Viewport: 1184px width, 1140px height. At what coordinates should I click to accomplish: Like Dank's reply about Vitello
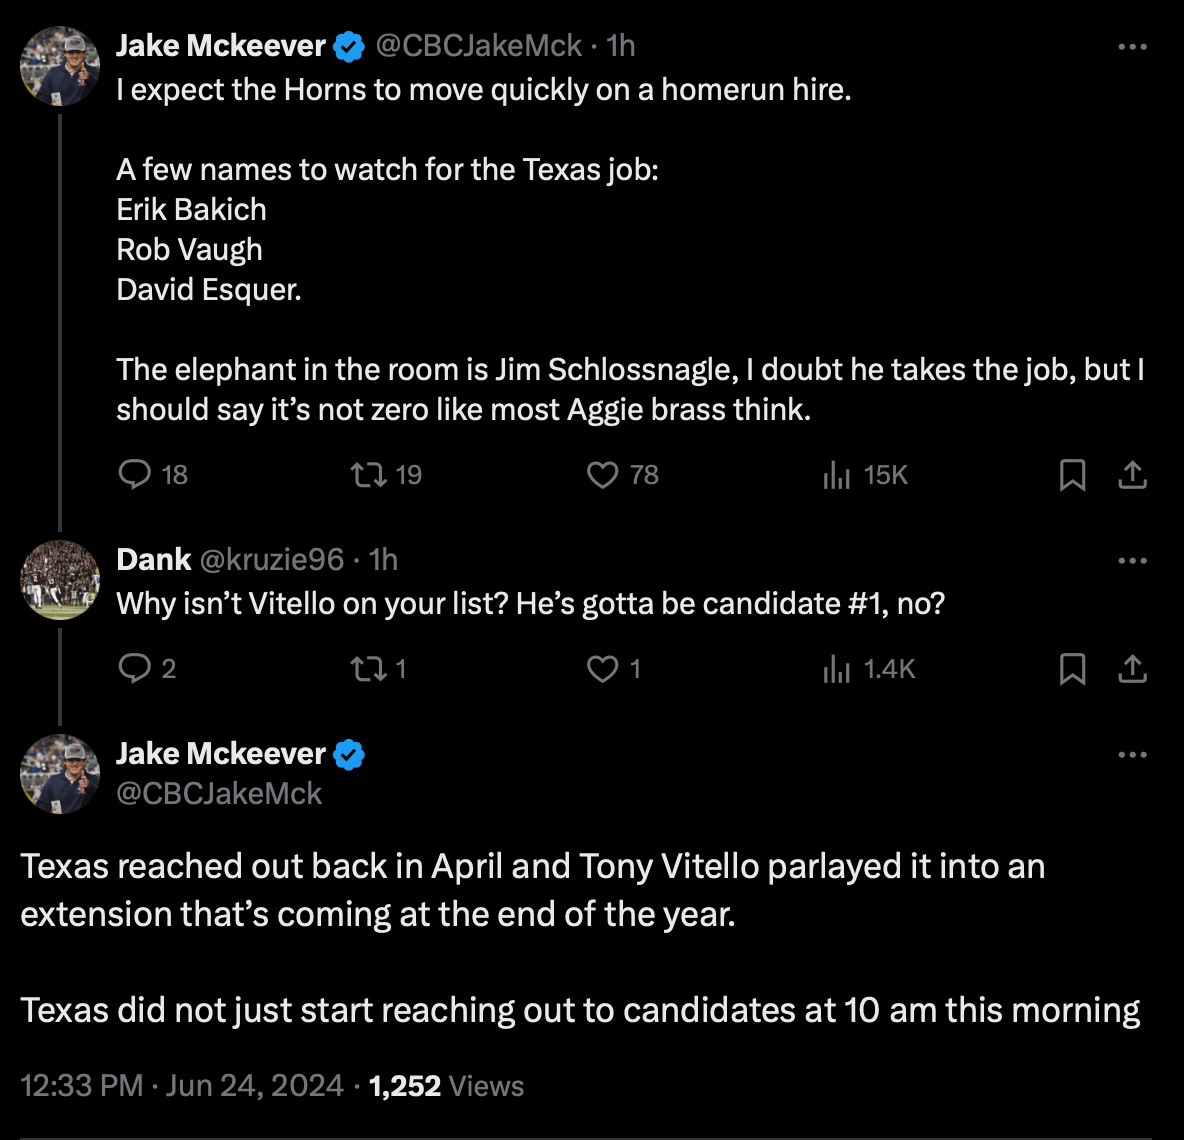pyautogui.click(x=602, y=668)
